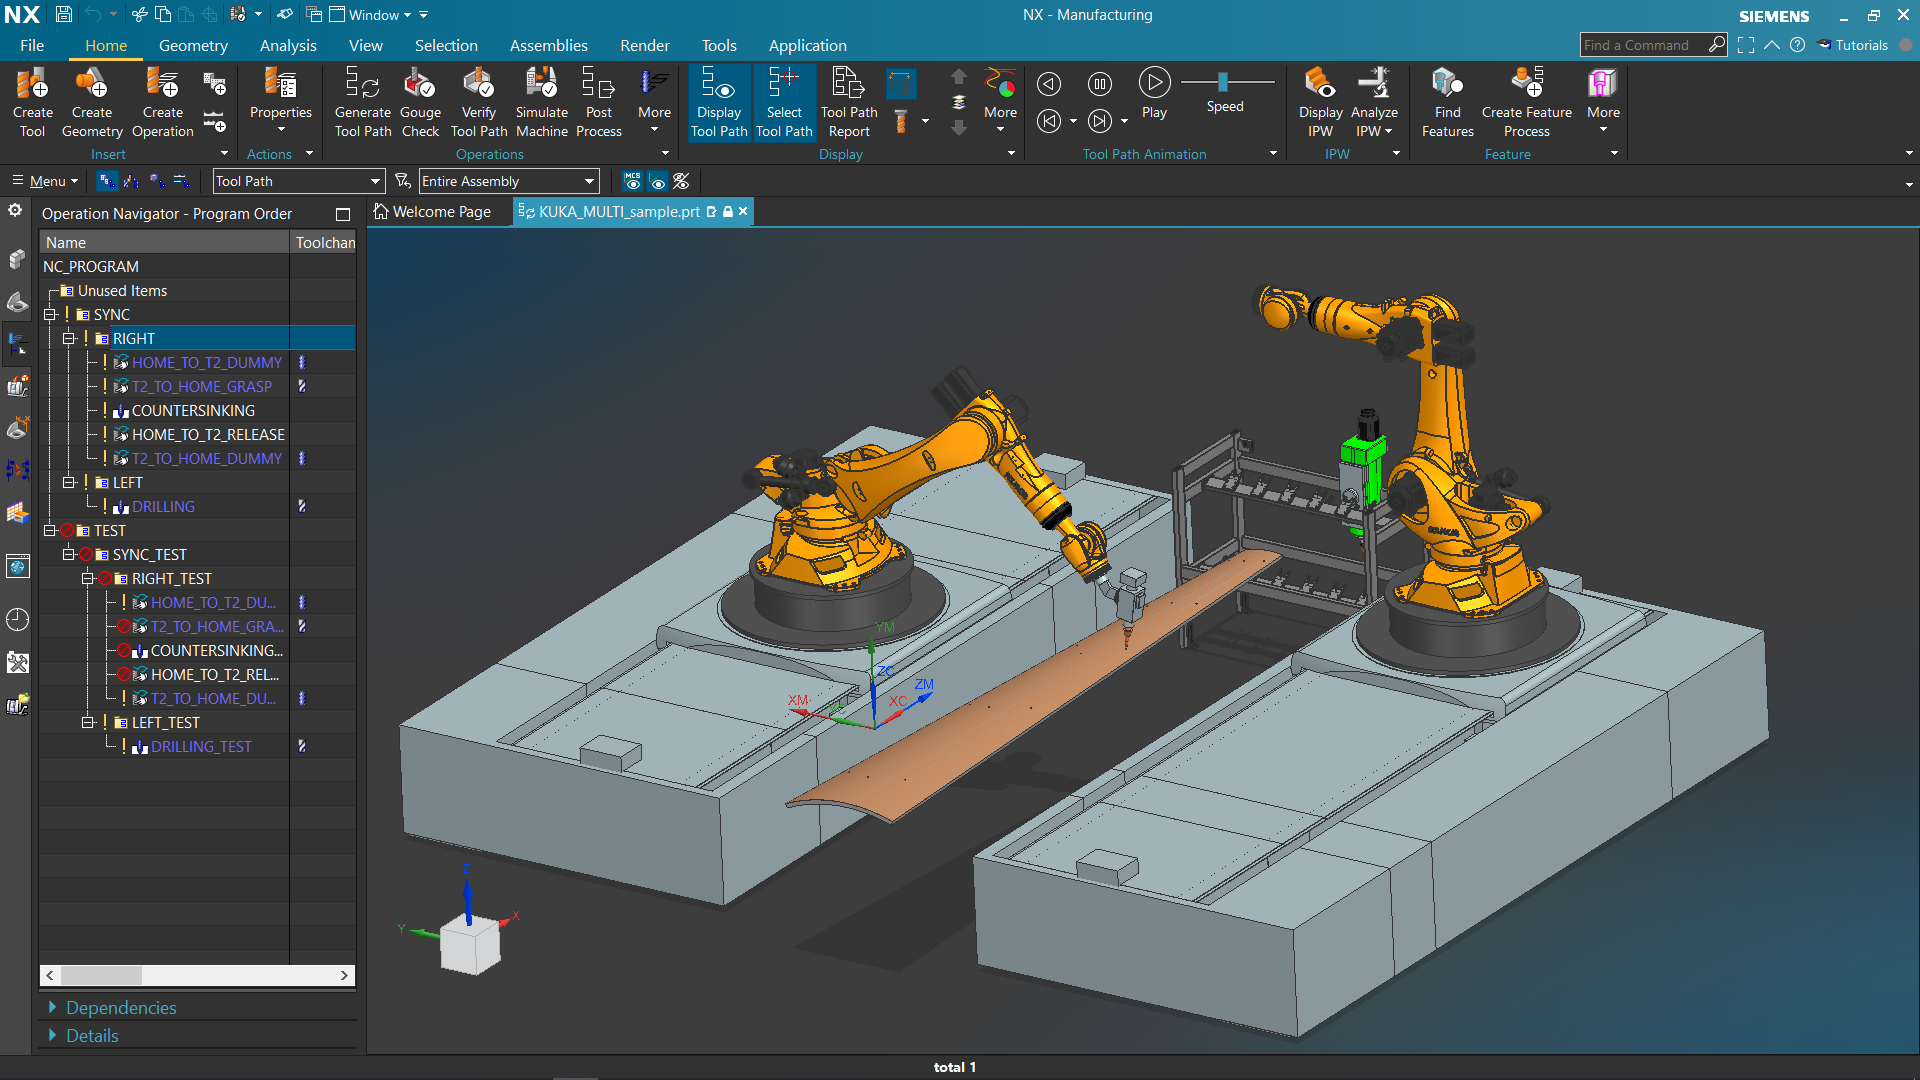The height and width of the screenshot is (1080, 1920).
Task: Collapse the SYNC program group
Action: (49, 315)
